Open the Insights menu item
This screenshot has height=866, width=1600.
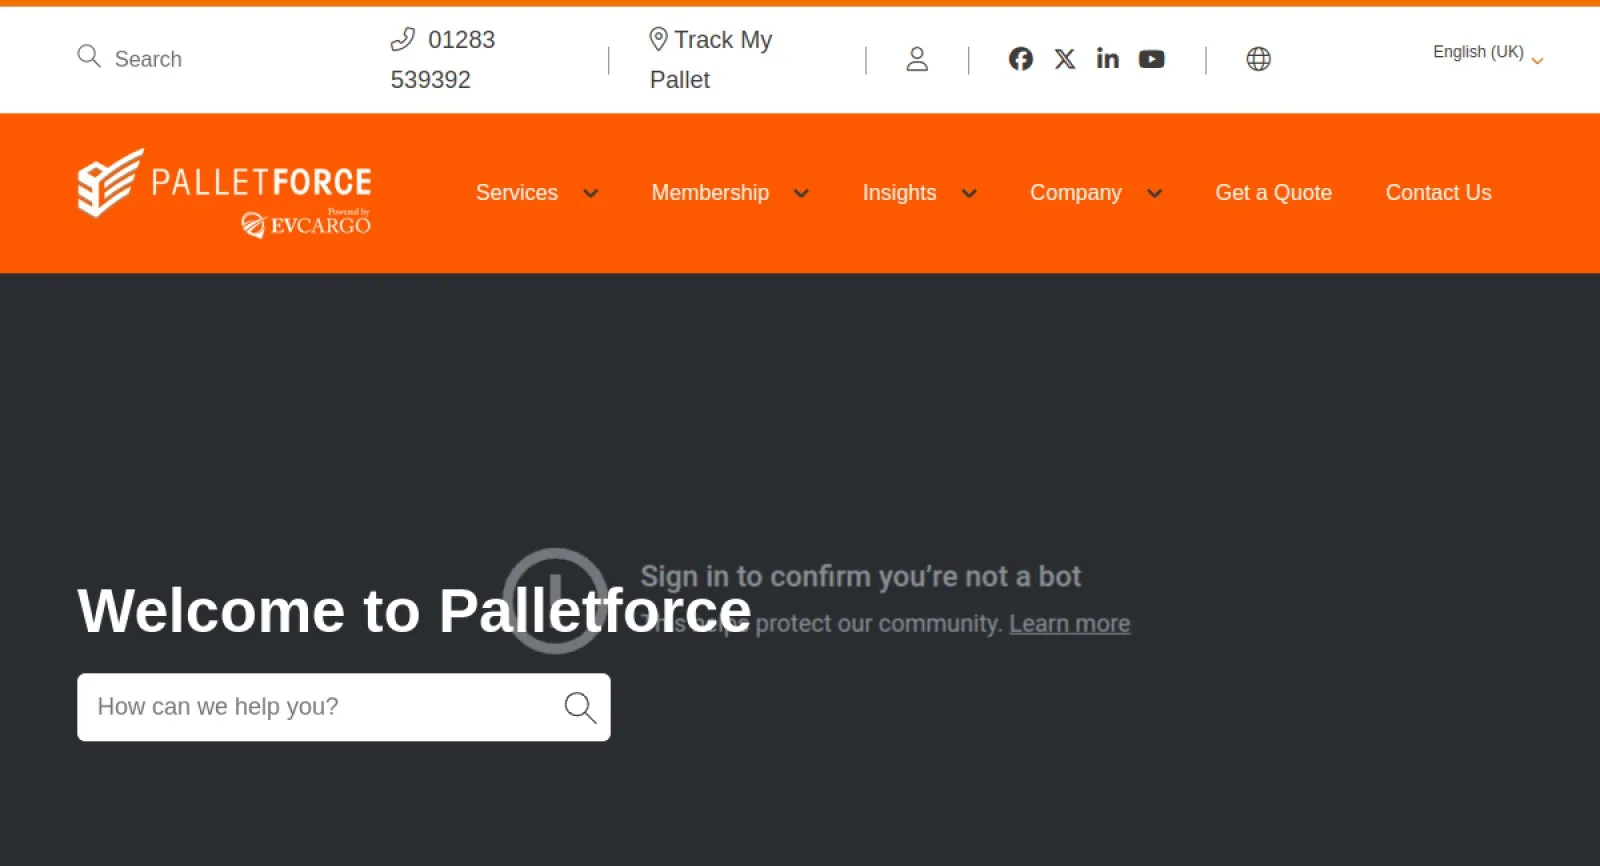point(899,192)
